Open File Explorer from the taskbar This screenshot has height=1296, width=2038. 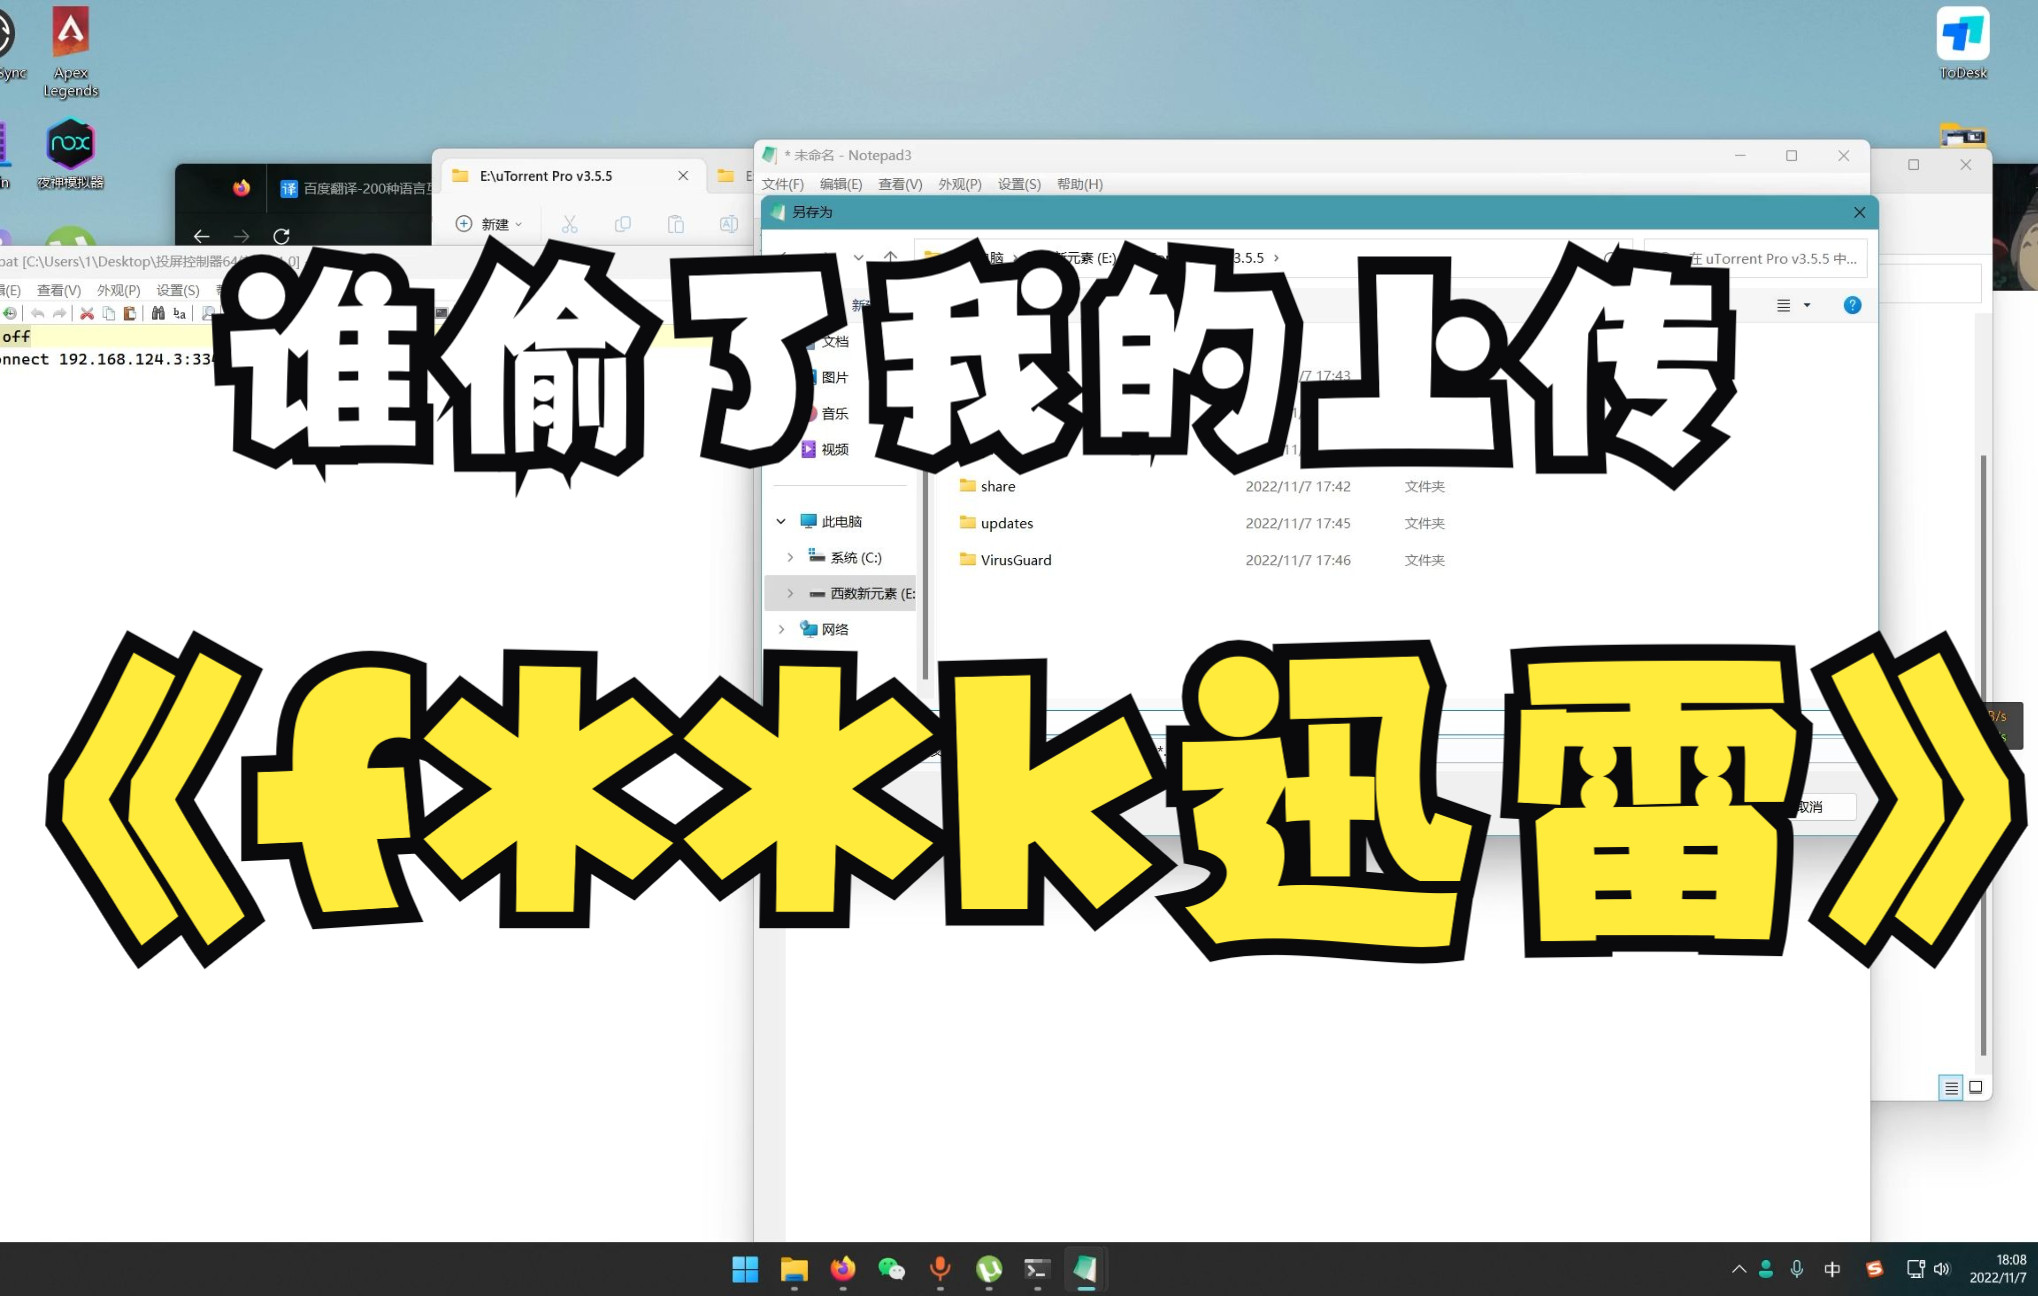pos(794,1269)
